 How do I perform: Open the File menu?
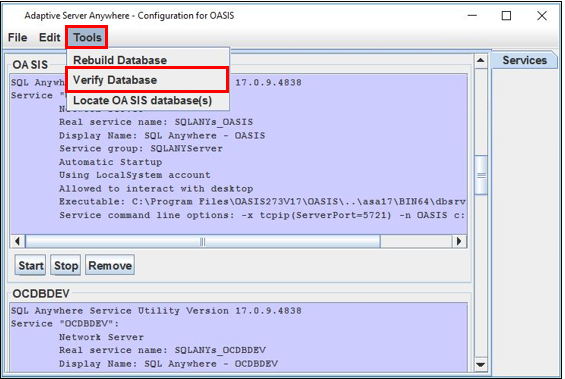[x=17, y=37]
